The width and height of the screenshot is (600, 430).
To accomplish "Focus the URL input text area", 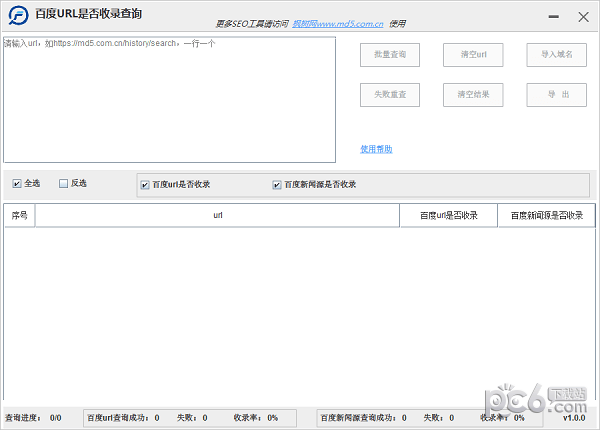I will pyautogui.click(x=169, y=100).
